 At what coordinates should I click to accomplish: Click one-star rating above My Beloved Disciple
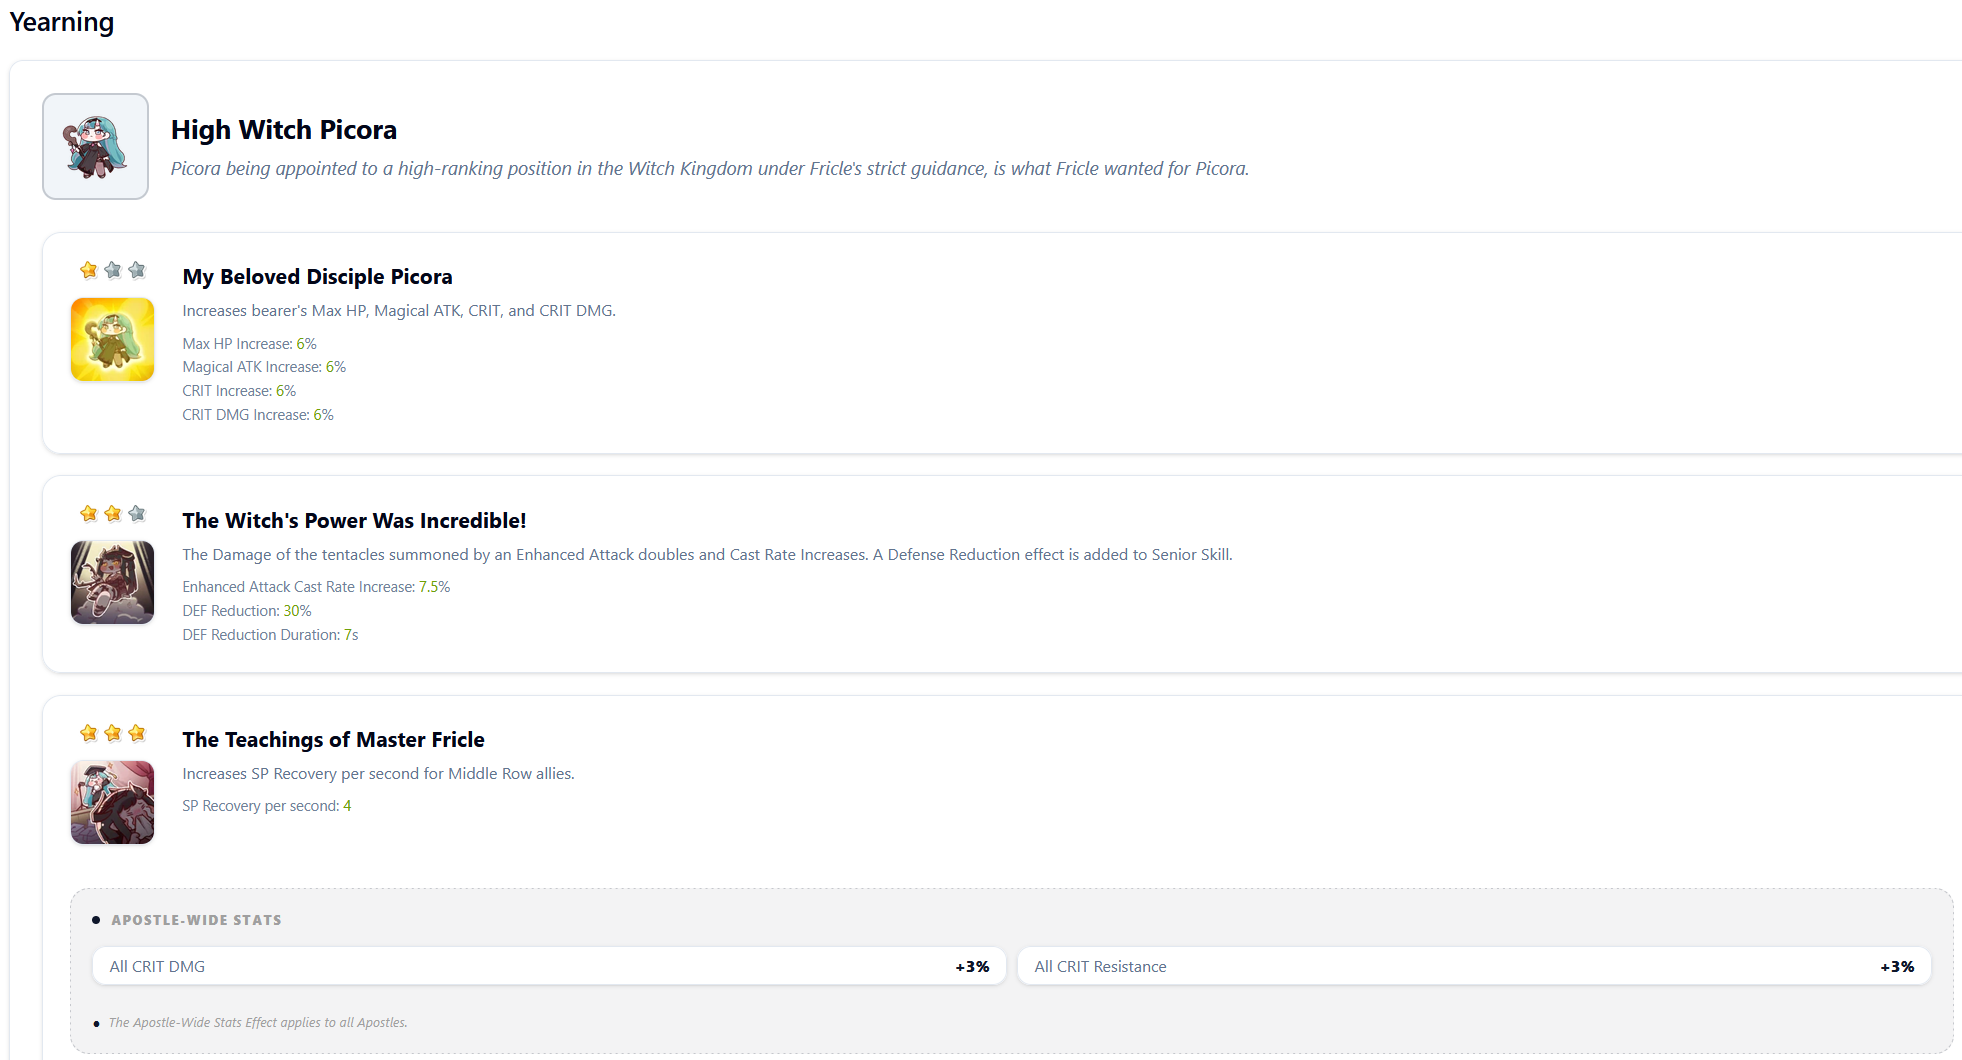(x=112, y=270)
